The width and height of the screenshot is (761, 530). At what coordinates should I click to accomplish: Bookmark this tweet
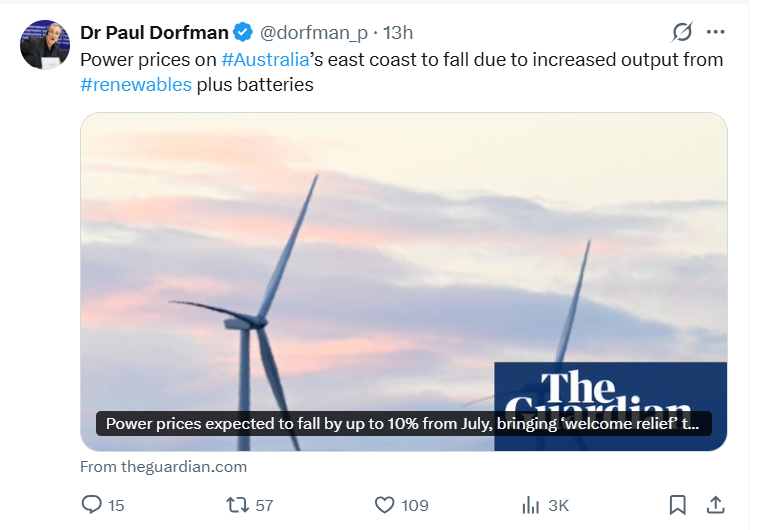pos(677,505)
